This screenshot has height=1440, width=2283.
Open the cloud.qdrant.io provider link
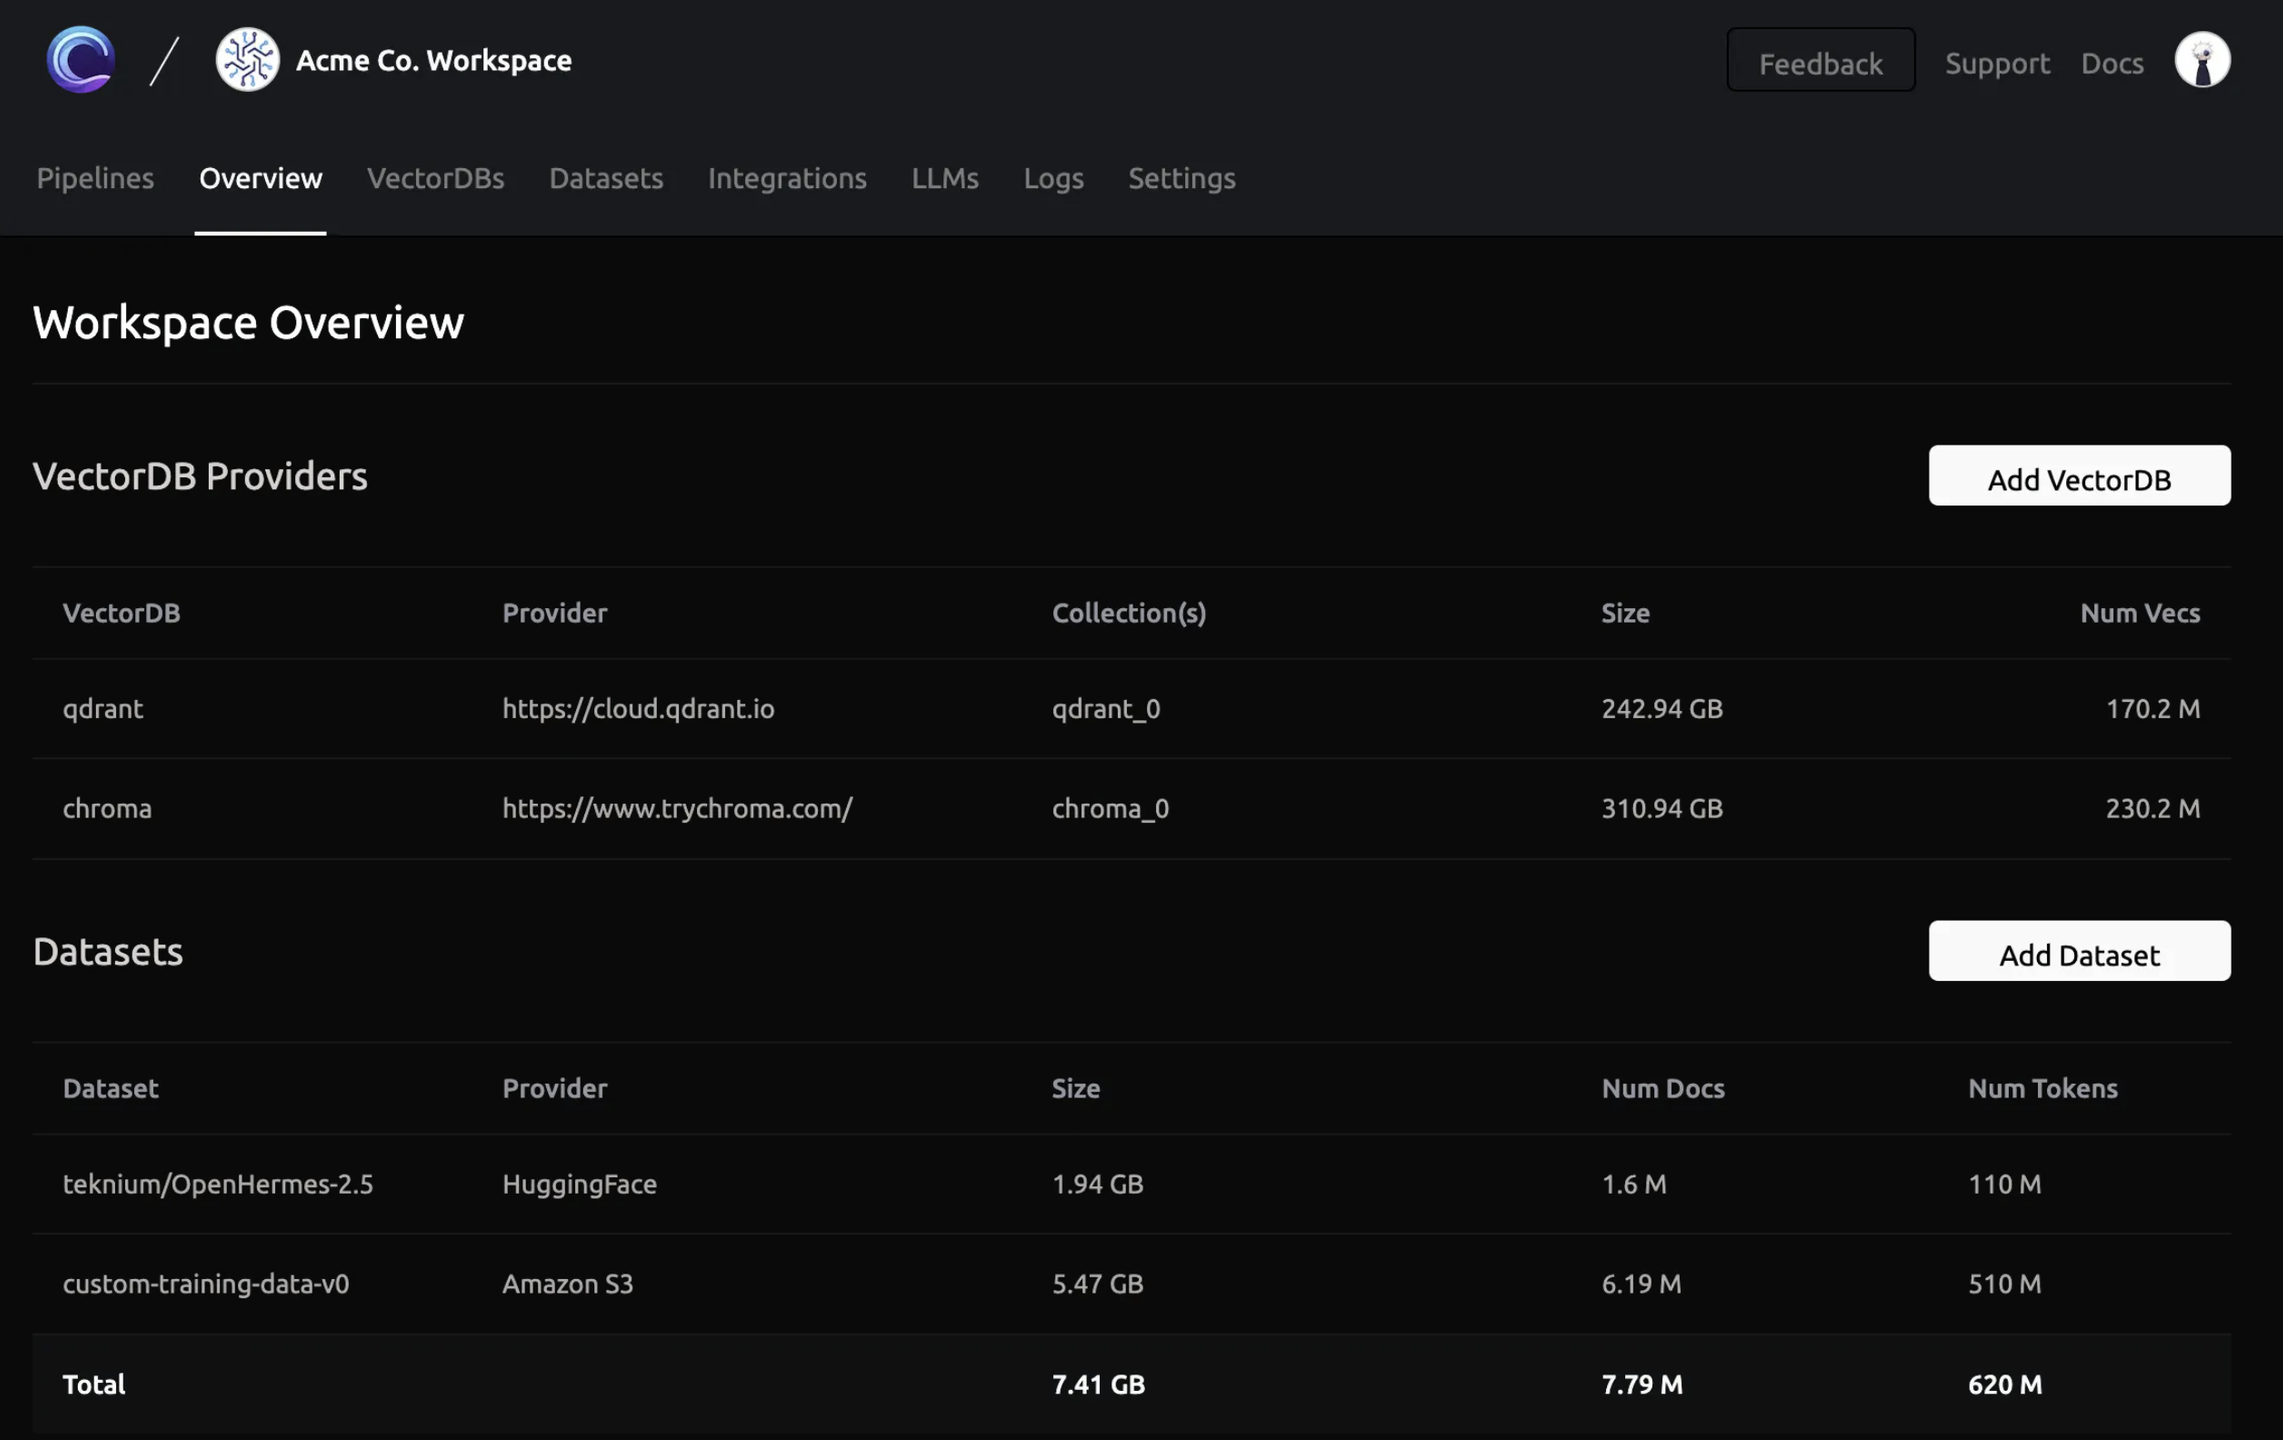pos(638,708)
